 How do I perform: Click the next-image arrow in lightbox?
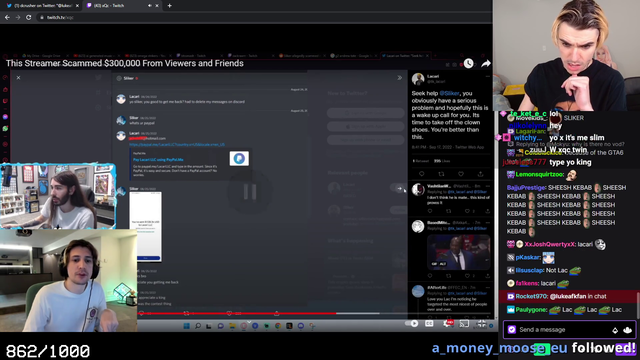399,188
